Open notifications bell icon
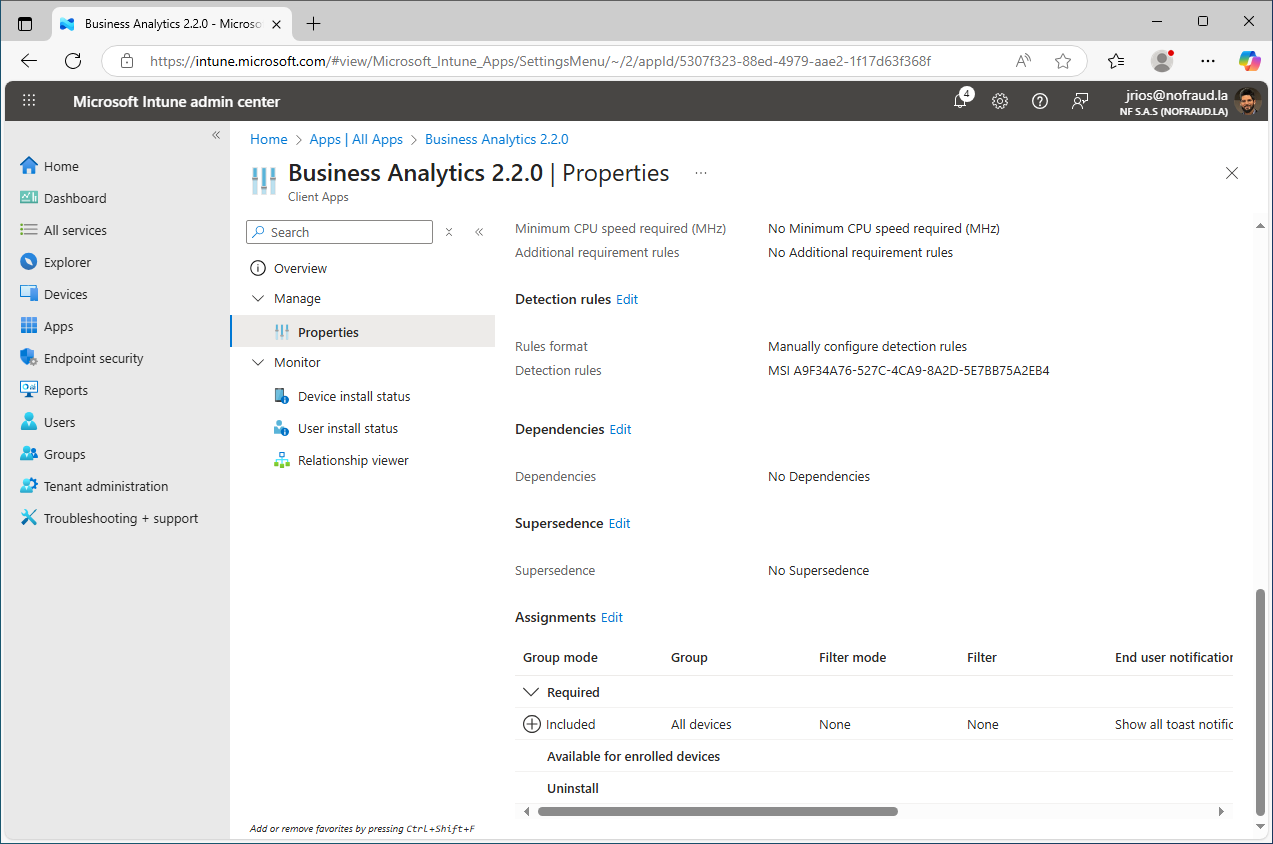1273x844 pixels. (x=960, y=101)
